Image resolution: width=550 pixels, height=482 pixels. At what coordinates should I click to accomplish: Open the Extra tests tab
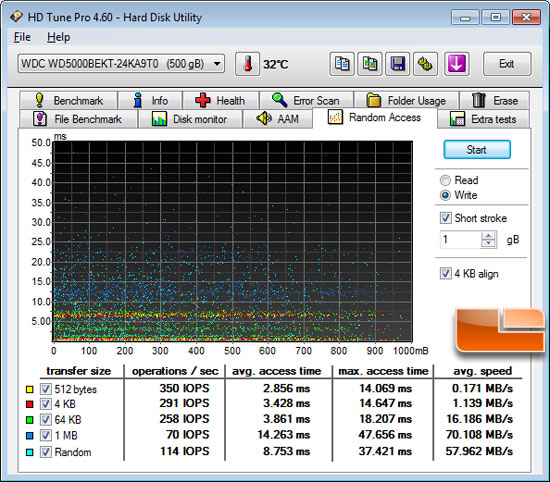tap(483, 119)
